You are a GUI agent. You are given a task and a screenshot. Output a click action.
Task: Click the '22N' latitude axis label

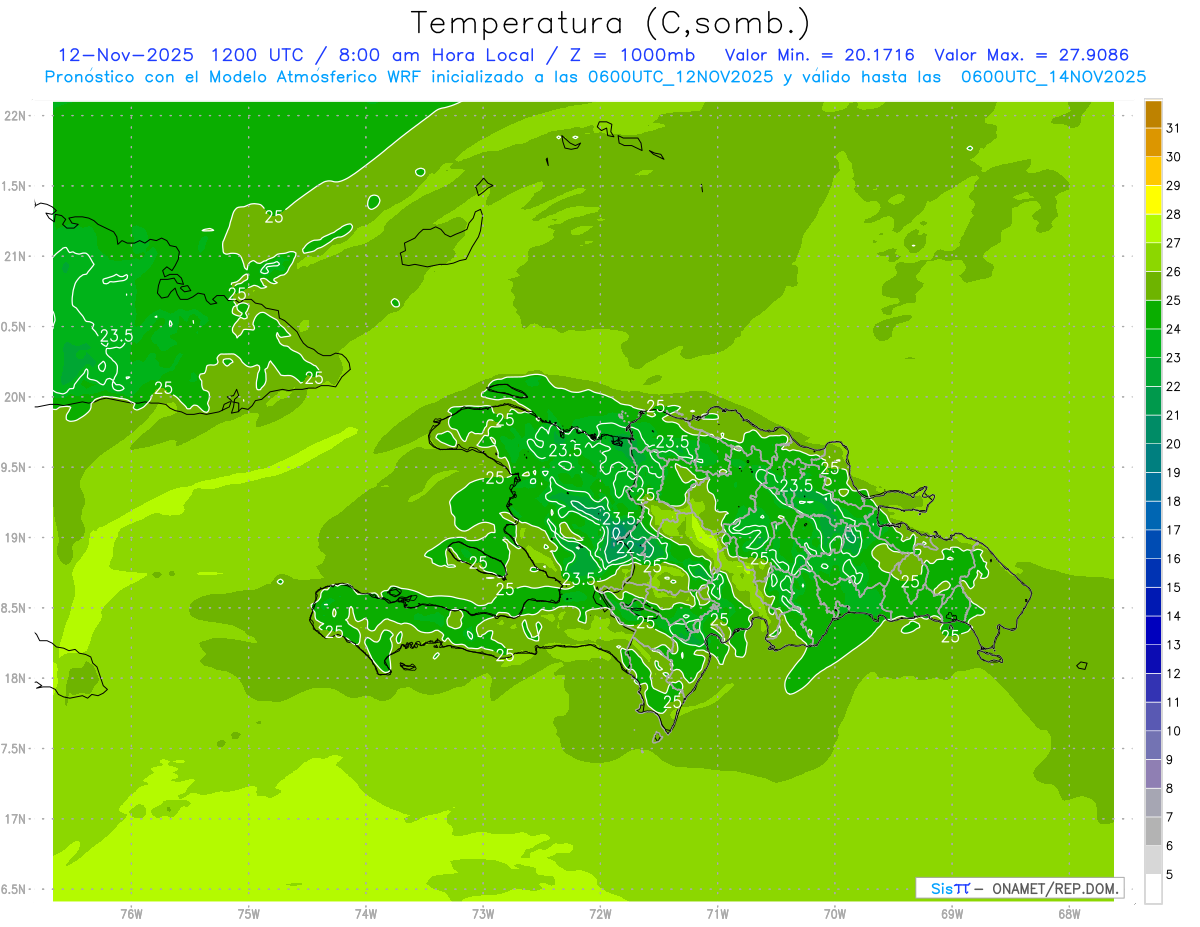(15, 116)
